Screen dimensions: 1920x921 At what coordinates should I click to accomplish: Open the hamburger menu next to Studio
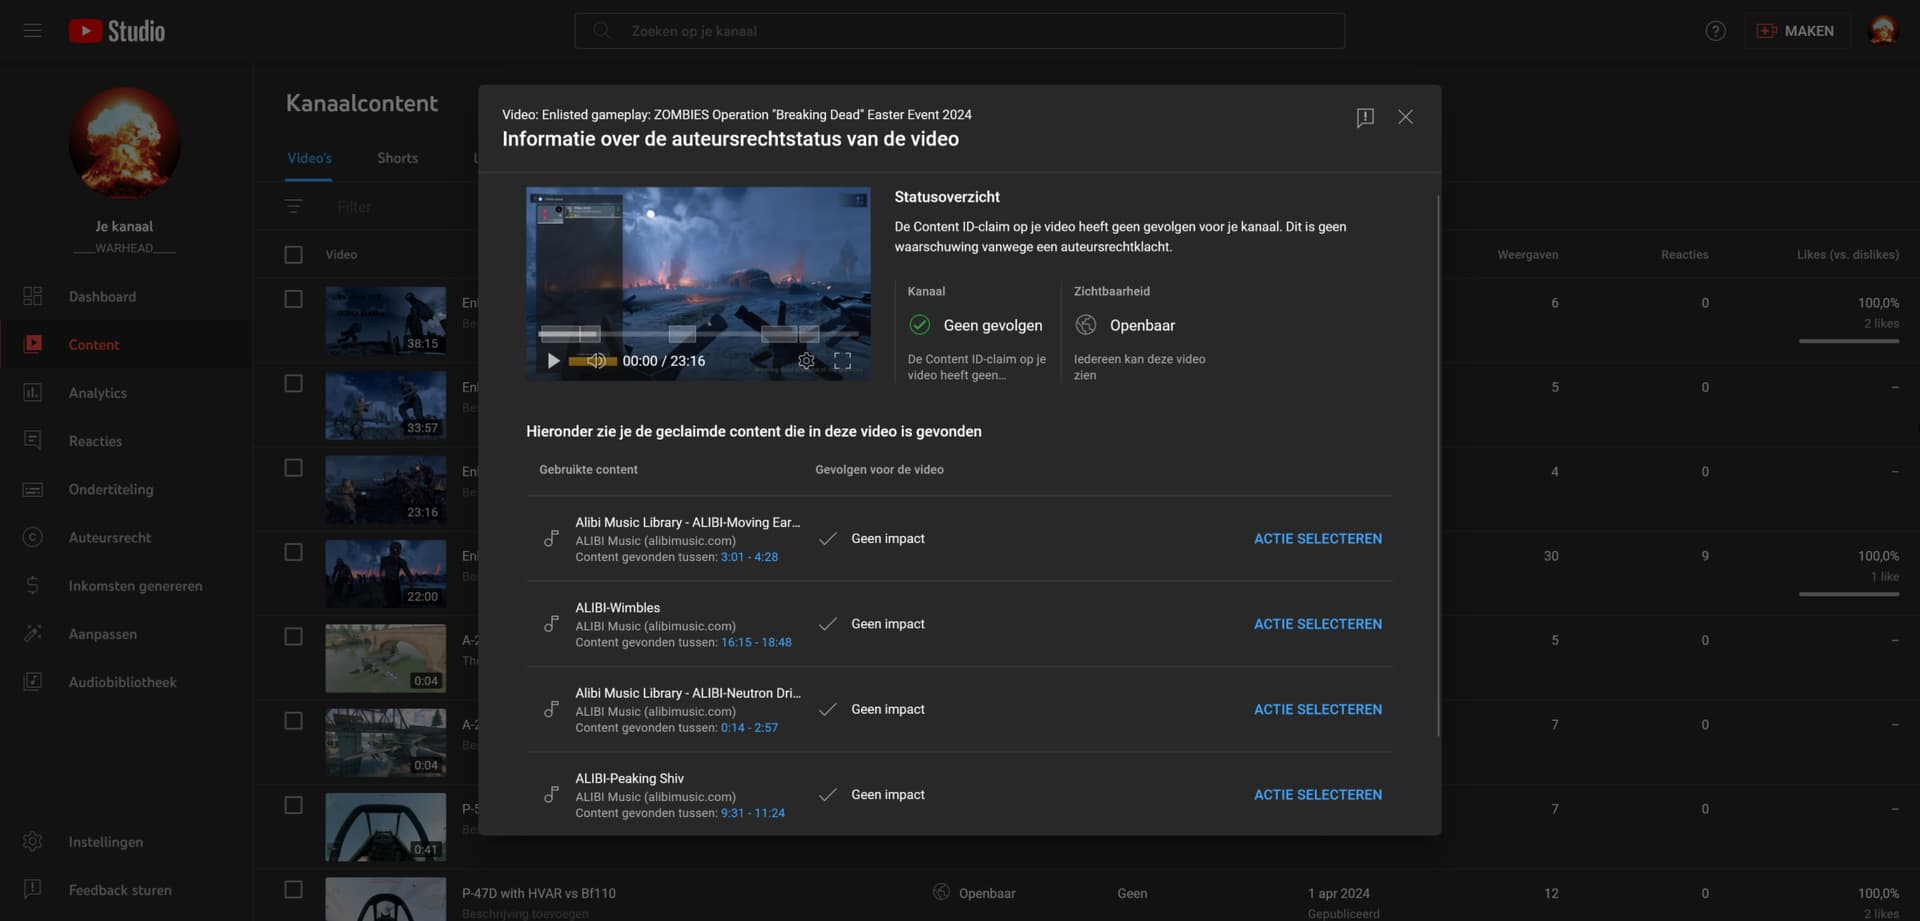pyautogui.click(x=33, y=31)
